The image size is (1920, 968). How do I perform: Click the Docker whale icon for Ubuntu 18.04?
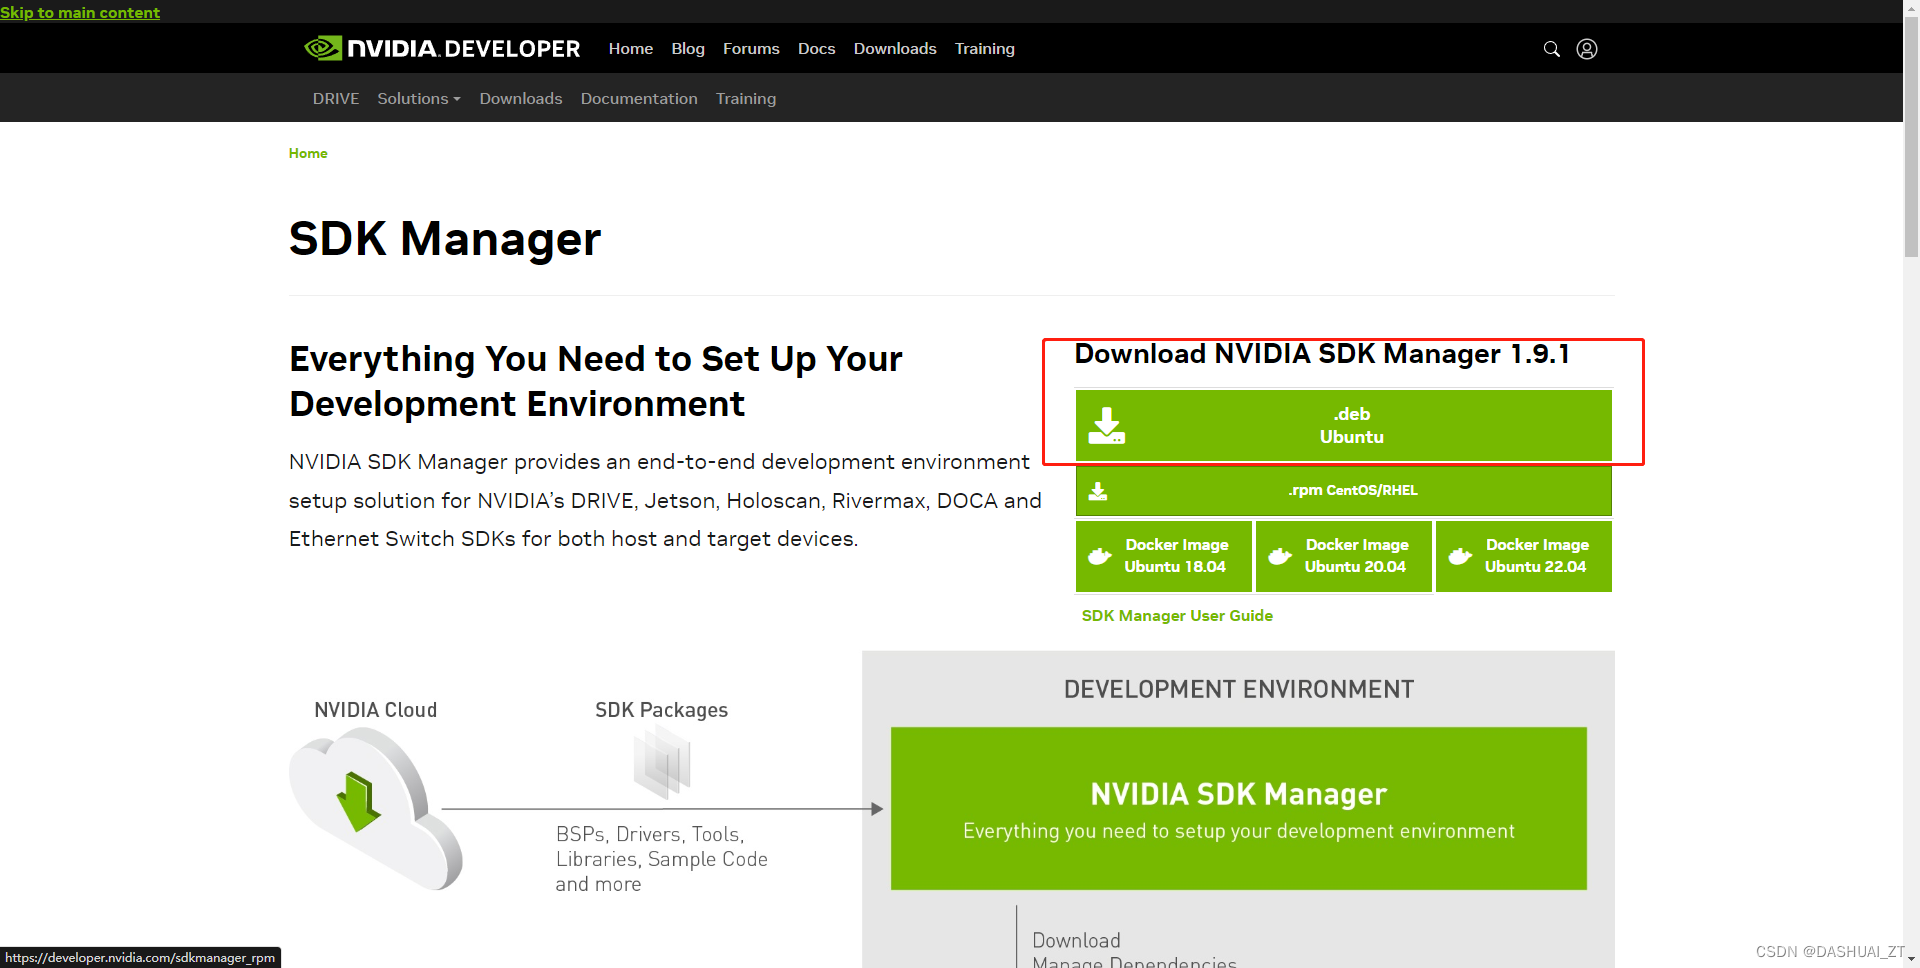tap(1100, 556)
